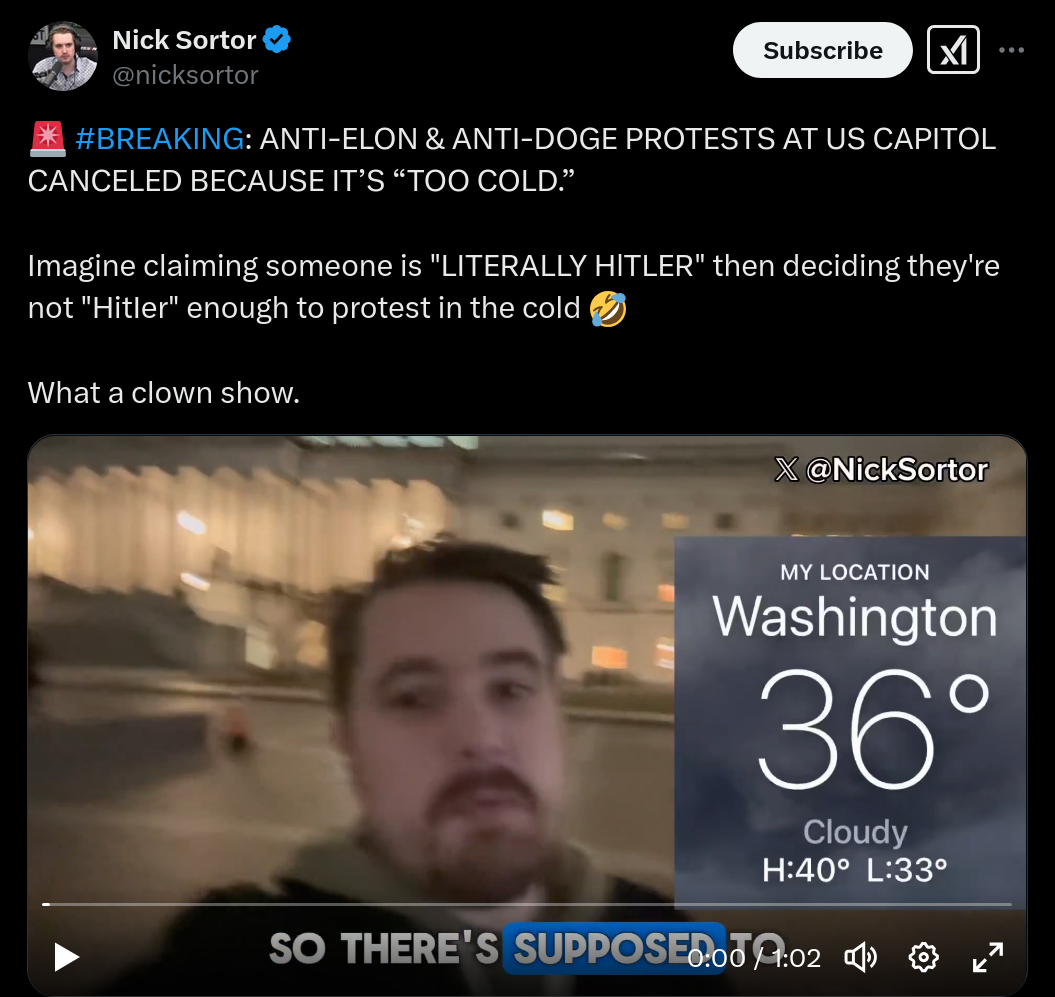This screenshot has height=997, width=1055.
Task: Expand video to fullscreen
Action: tap(988, 957)
